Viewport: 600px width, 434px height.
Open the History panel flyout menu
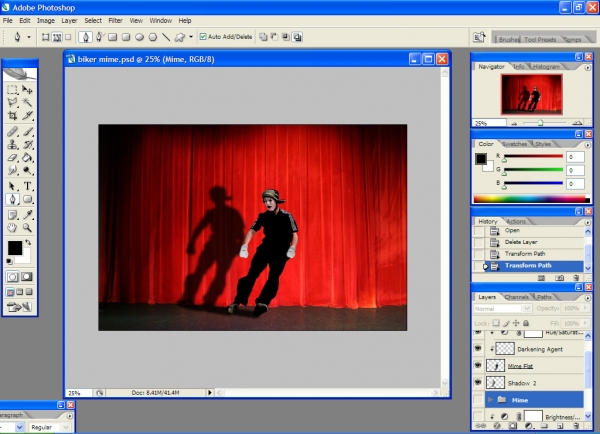(x=588, y=222)
